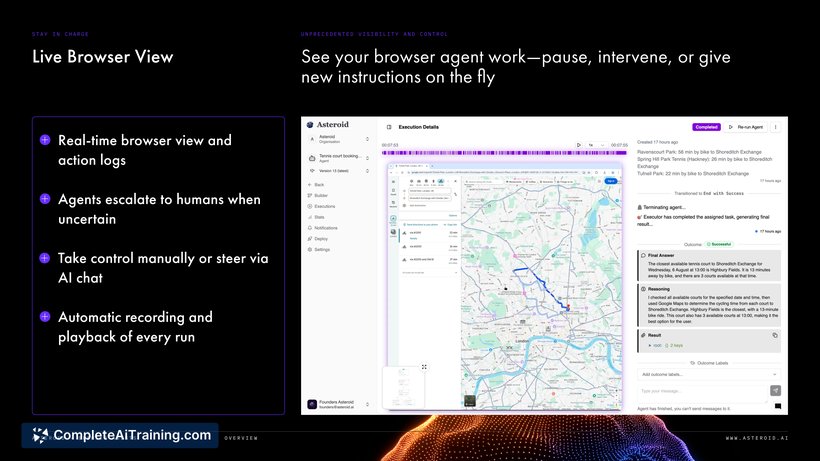Click the Executions sidebar icon
820x461 pixels.
[310, 206]
